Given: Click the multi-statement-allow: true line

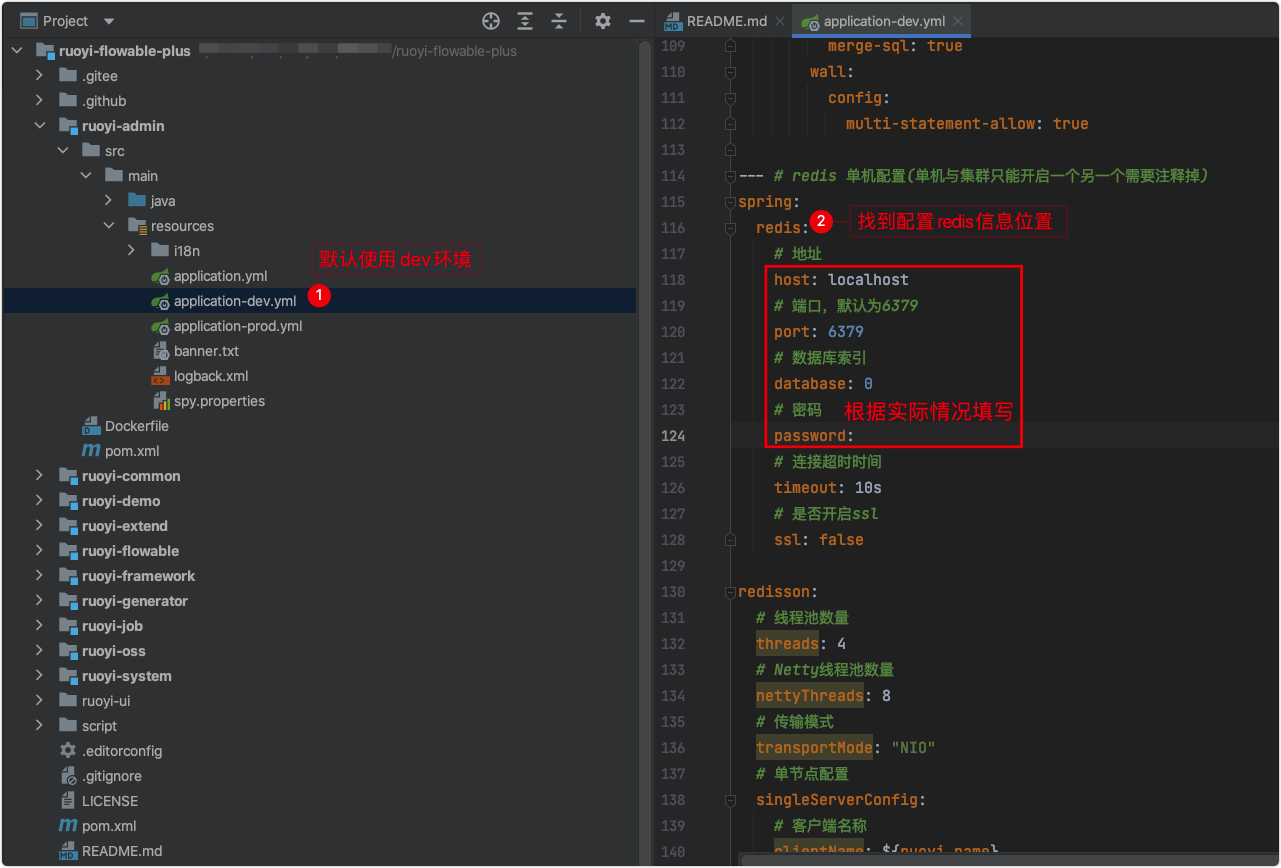Looking at the screenshot, I should 967,124.
